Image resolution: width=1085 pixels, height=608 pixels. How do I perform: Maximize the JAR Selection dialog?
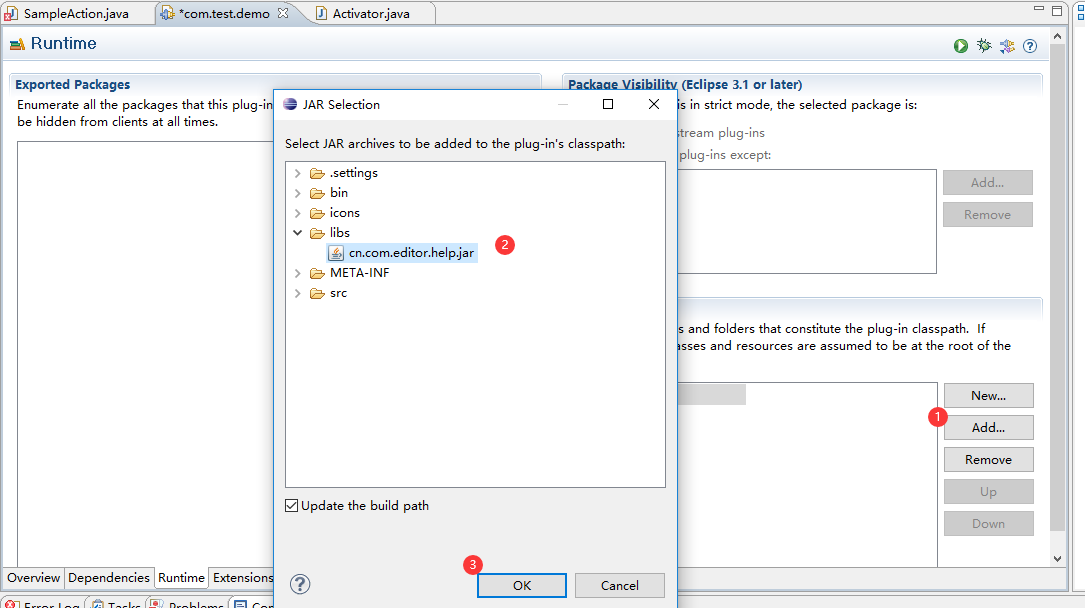click(x=608, y=104)
